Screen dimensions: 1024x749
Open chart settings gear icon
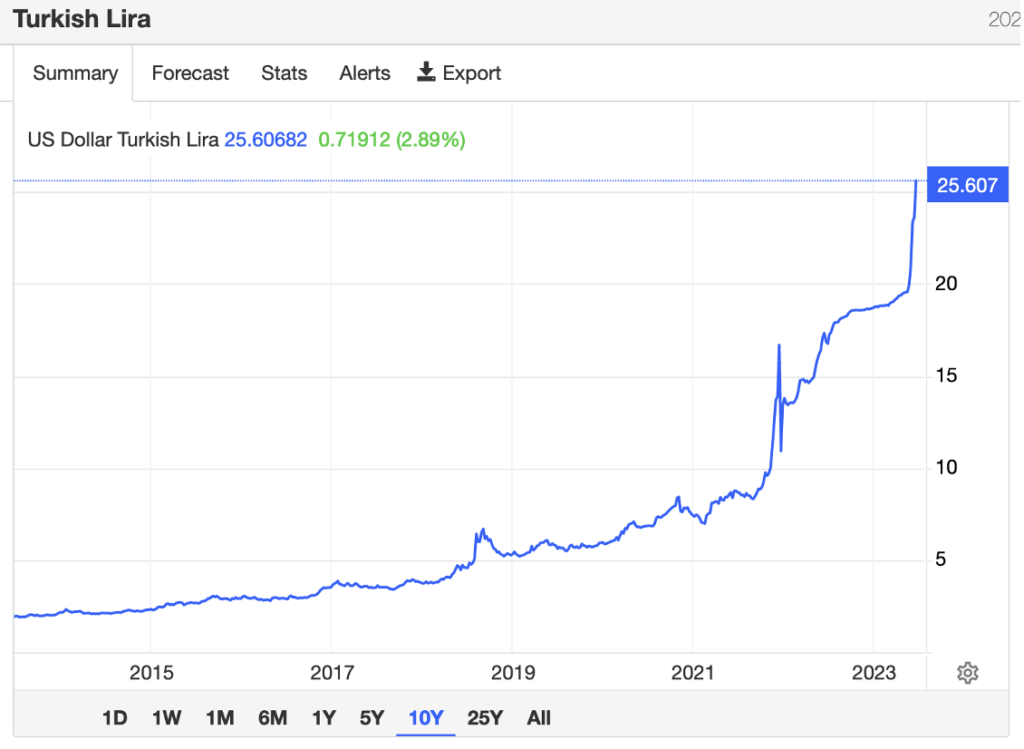tap(966, 673)
